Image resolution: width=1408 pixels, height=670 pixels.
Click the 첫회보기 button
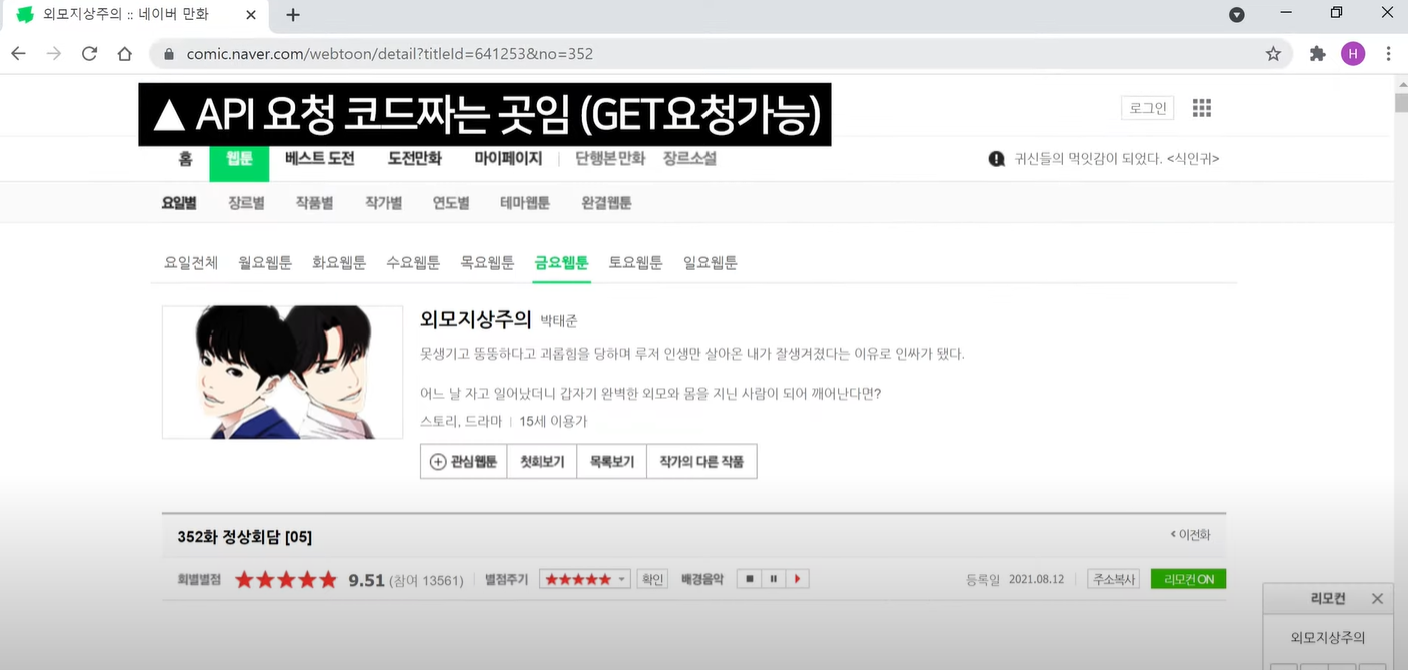coord(542,462)
